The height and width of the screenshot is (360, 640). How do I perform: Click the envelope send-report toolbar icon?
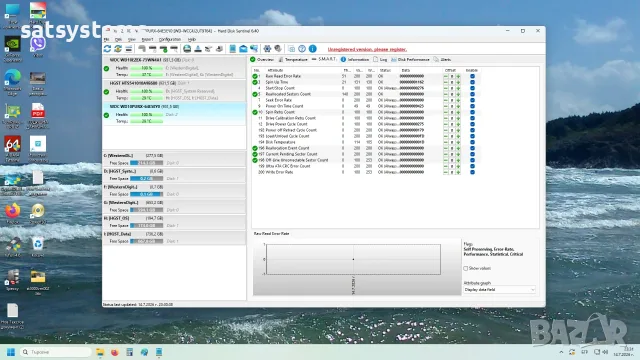(x=243, y=49)
